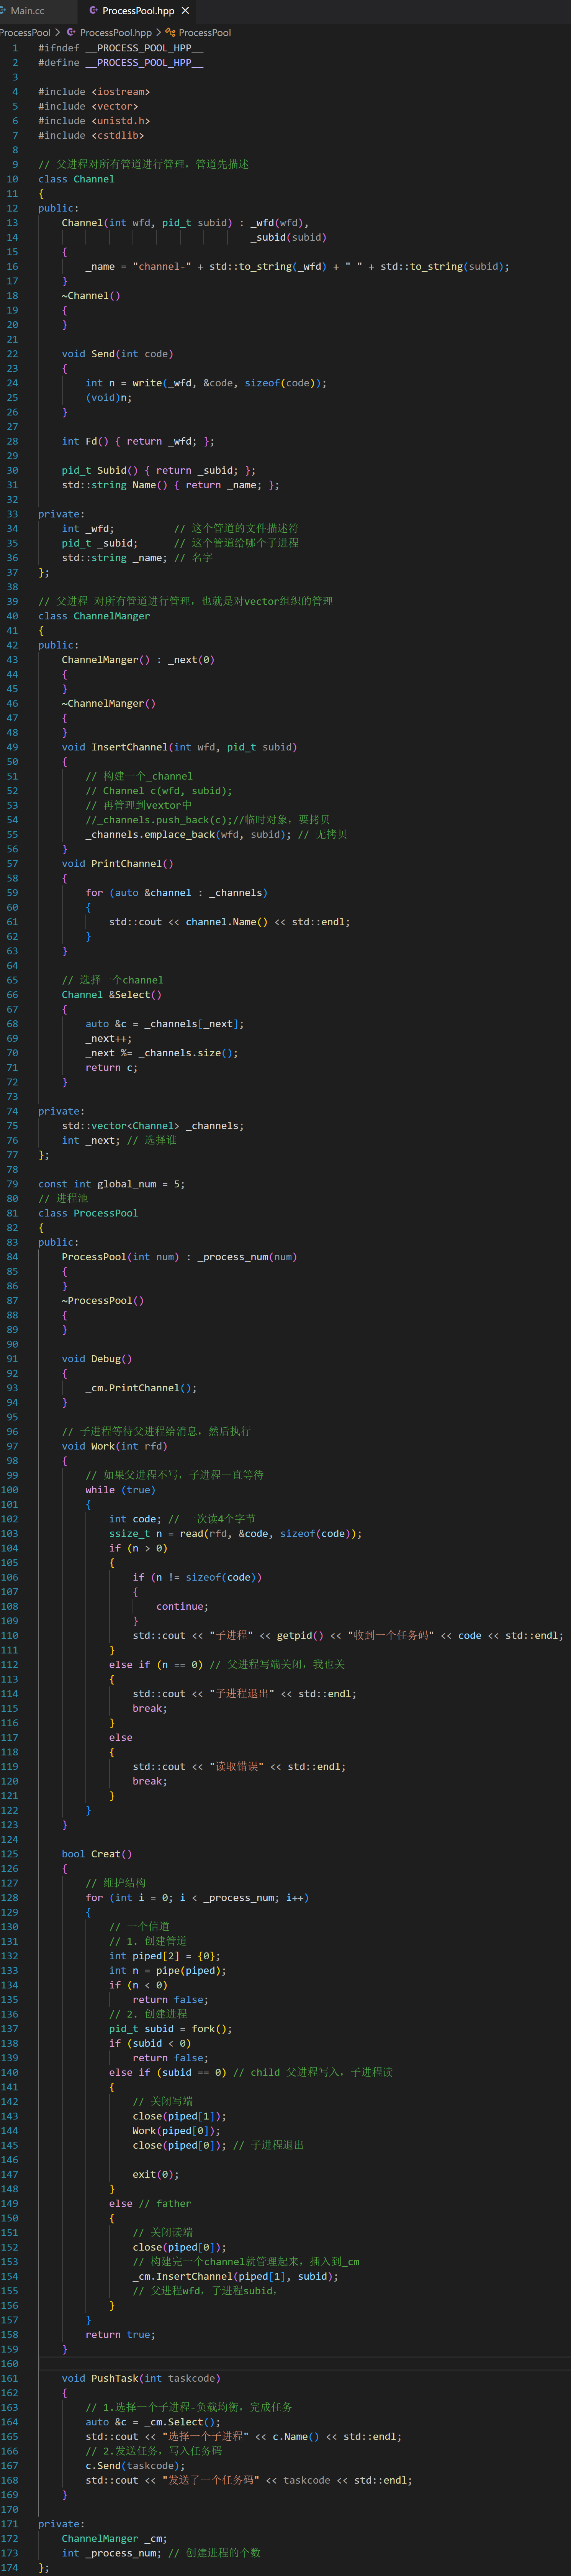Click the 'void PrintChannel()' method
The height and width of the screenshot is (2576, 571).
click(x=117, y=864)
